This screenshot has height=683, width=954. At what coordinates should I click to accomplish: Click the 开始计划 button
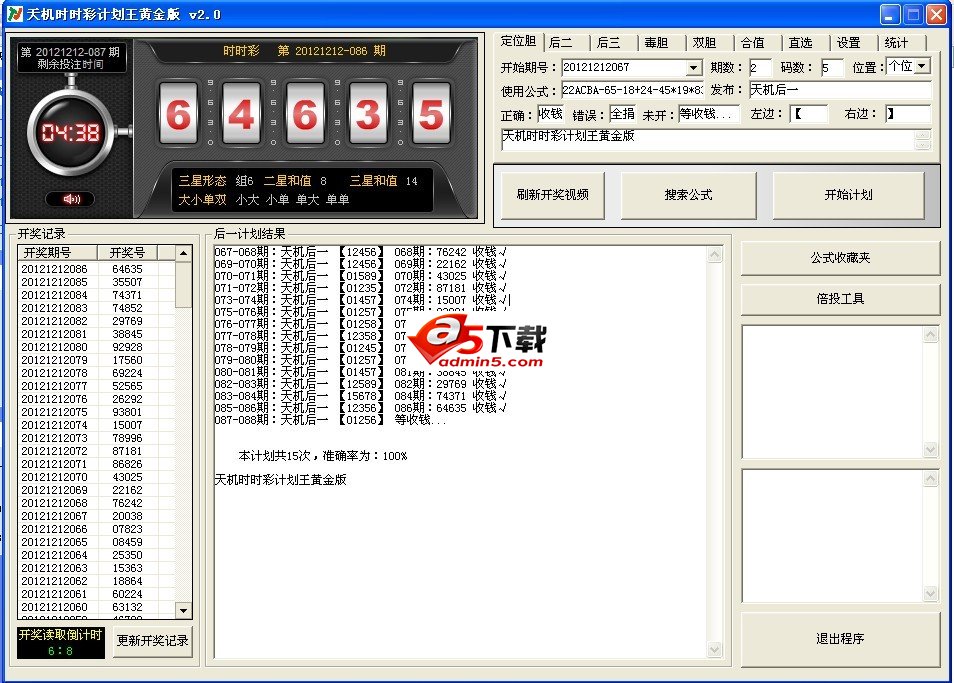pos(848,195)
